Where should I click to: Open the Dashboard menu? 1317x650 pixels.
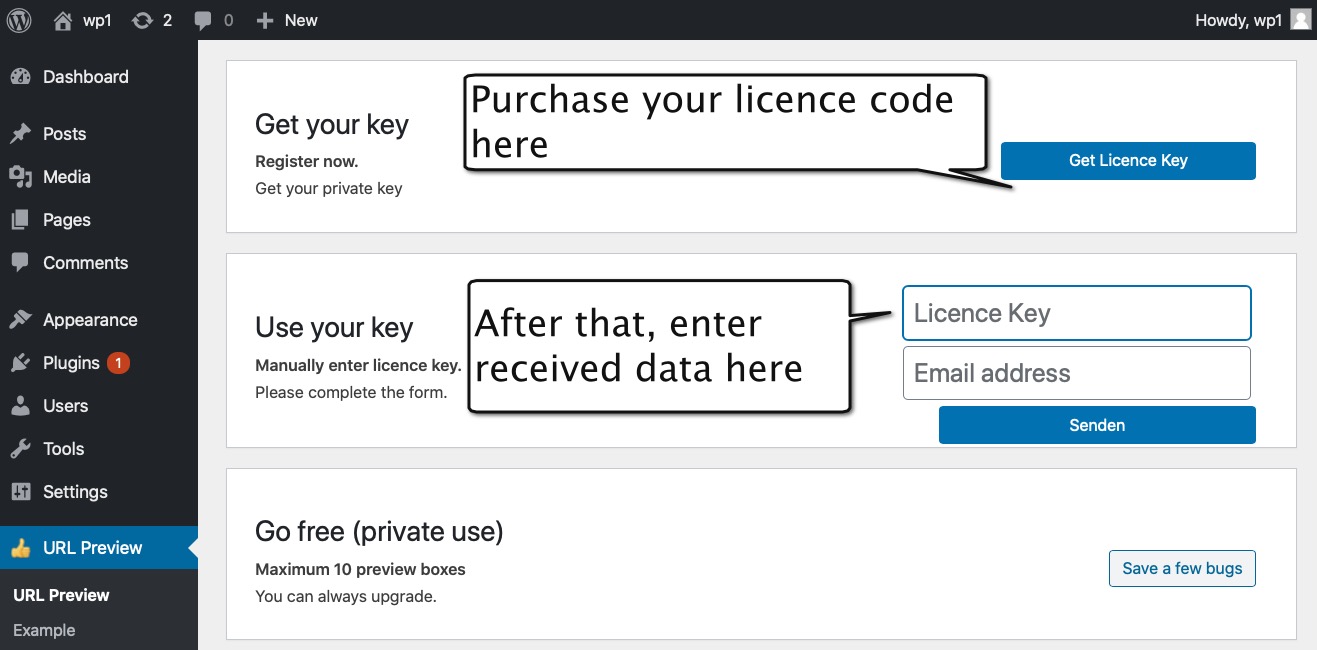pyautogui.click(x=86, y=77)
